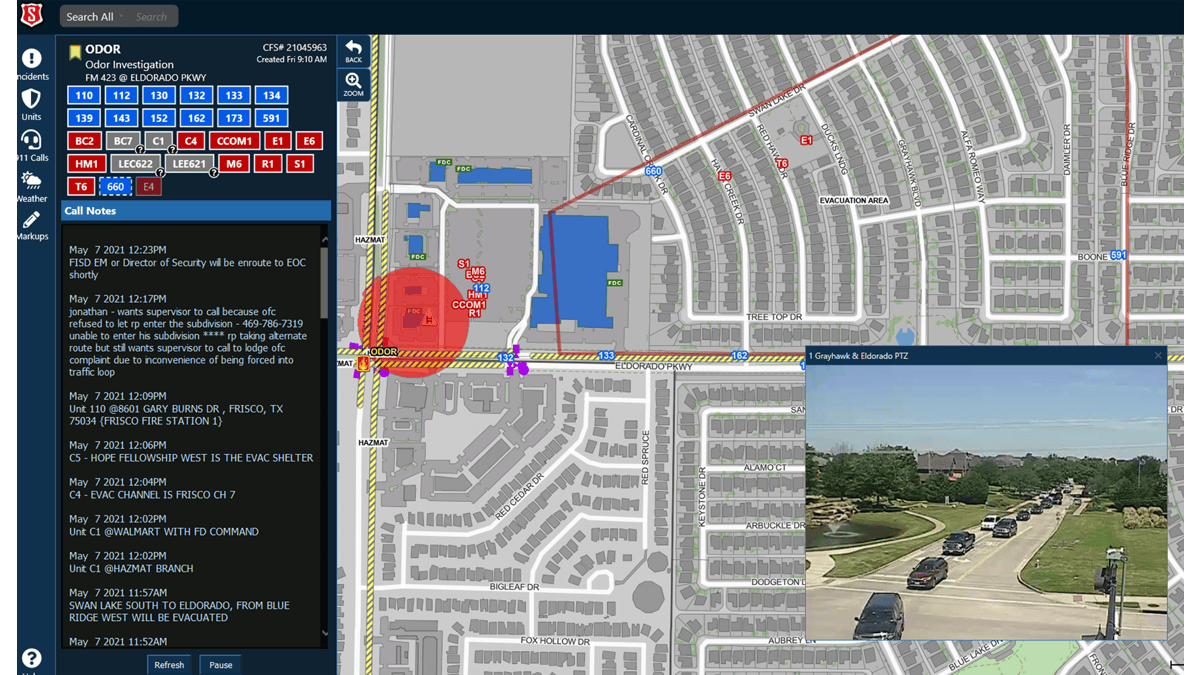Click the Refresh button below call notes

(169, 665)
